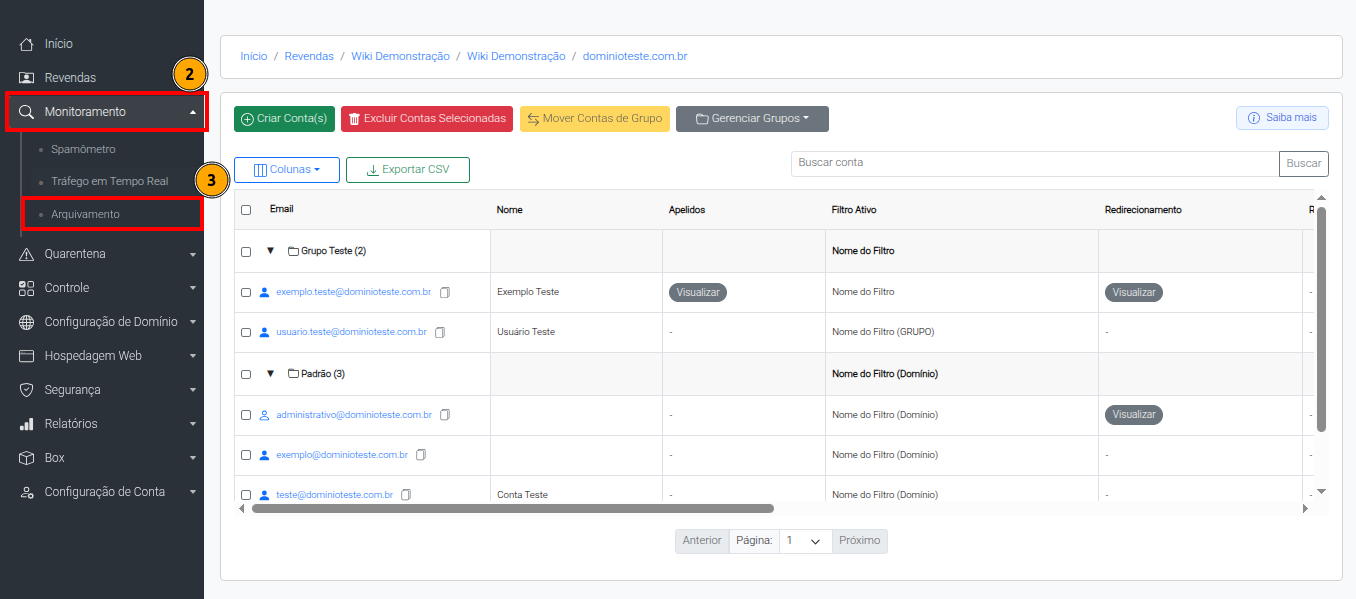
Task: Click the vertical table scrollbar
Action: pyautogui.click(x=1321, y=319)
